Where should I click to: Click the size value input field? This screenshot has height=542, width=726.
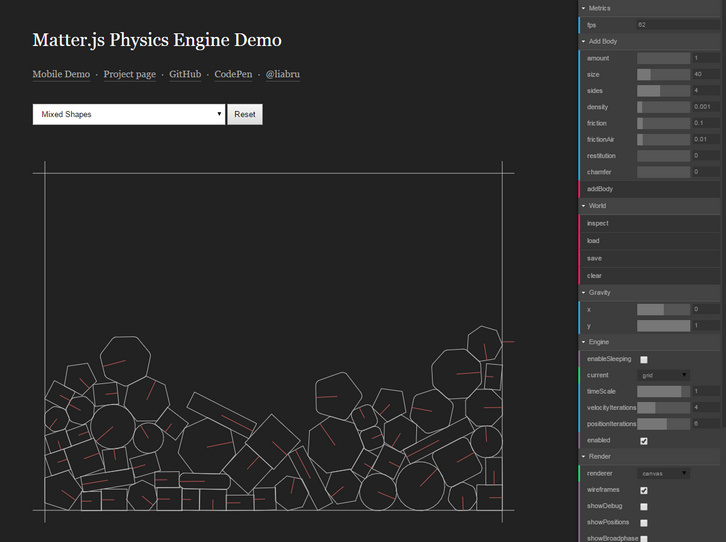tap(704, 74)
